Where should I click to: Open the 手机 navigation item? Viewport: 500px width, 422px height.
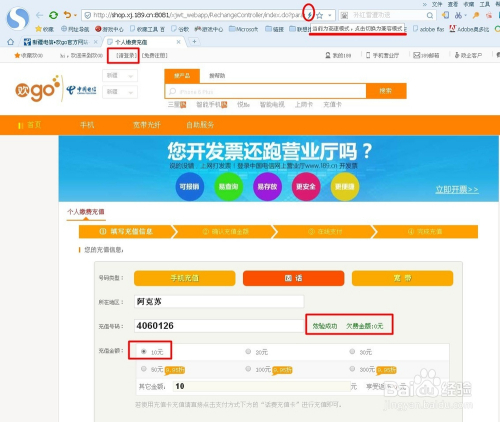[87, 125]
